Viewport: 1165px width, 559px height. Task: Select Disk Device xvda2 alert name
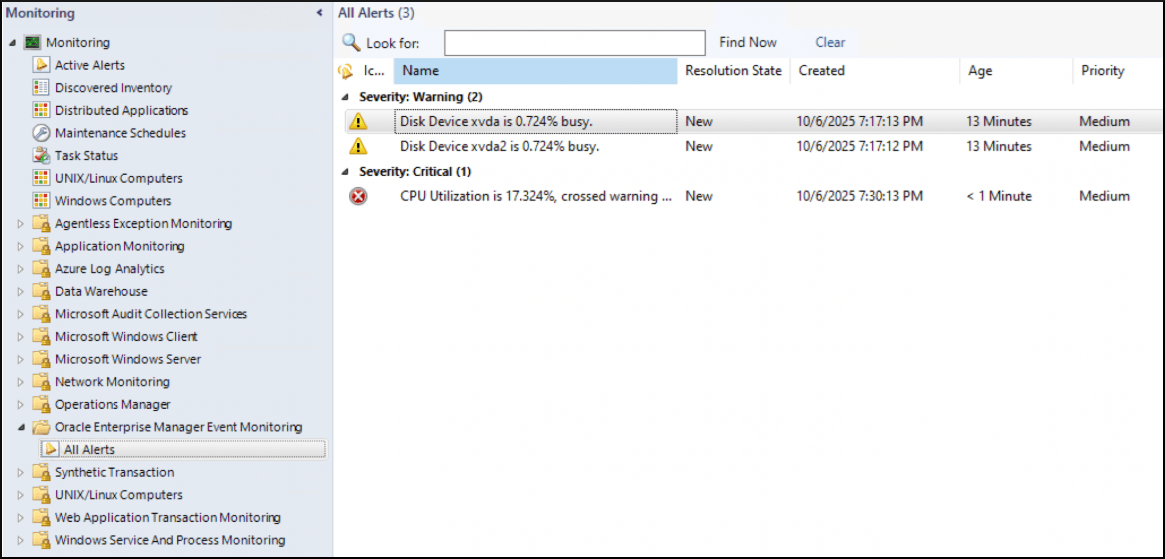(x=499, y=146)
